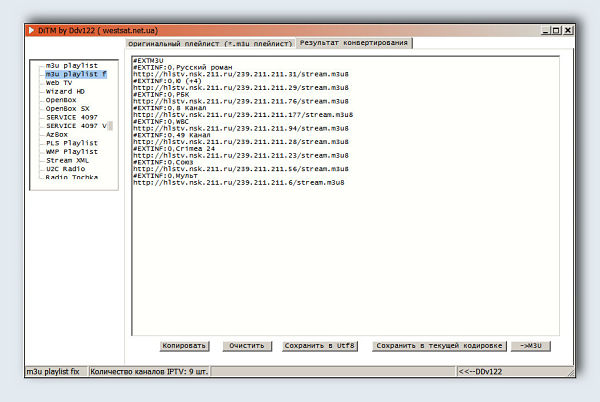Viewport: 600px width, 402px height.
Task: Click 'Сохранить в Utf8' button
Action: coord(322,345)
